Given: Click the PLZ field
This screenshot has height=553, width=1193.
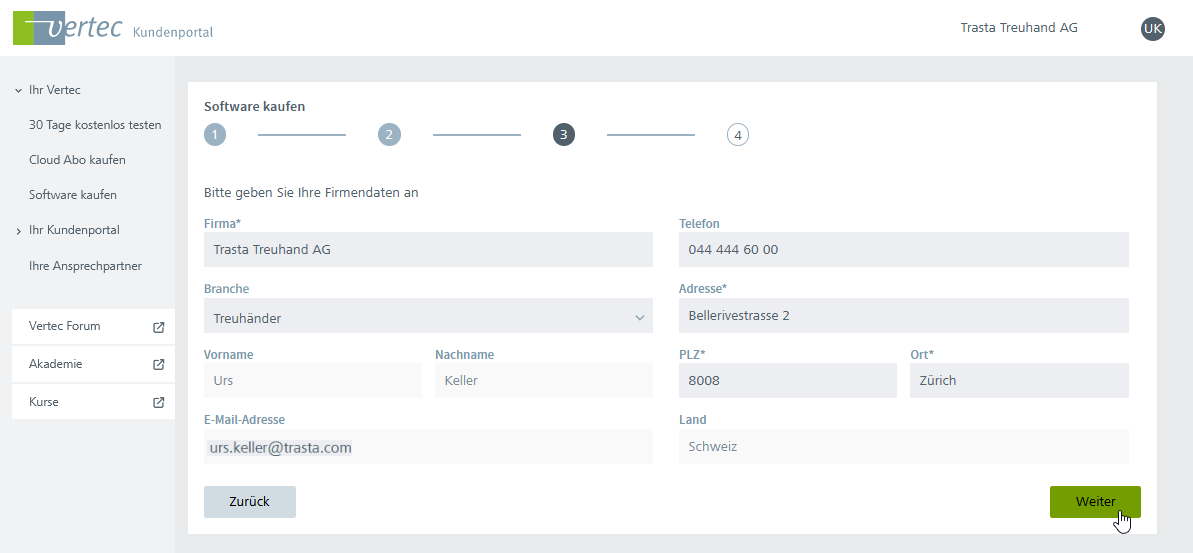Looking at the screenshot, I should click(787, 381).
